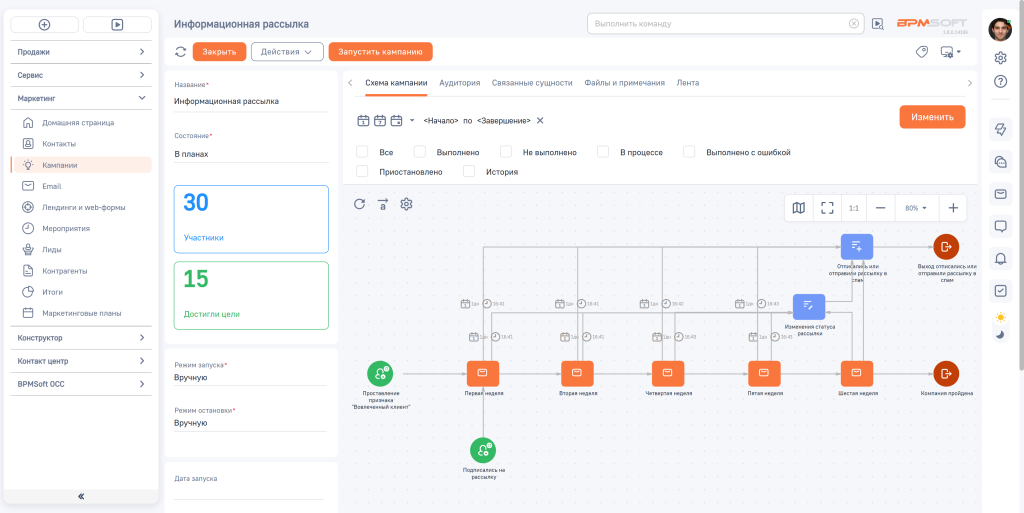Viewport: 1024px width, 513px height.
Task: Check the Все filter checkbox
Action: click(362, 152)
